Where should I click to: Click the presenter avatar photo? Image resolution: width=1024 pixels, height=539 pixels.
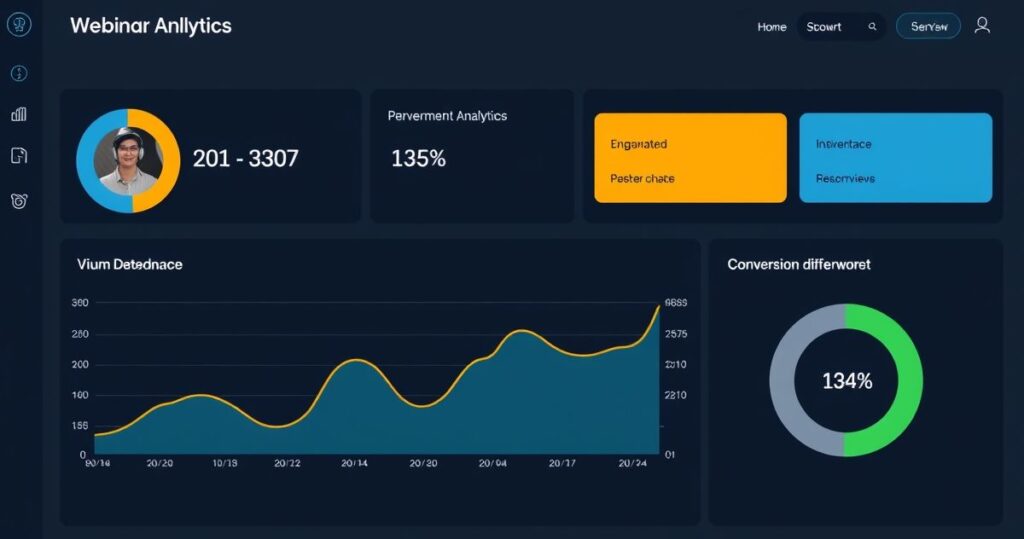(127, 161)
